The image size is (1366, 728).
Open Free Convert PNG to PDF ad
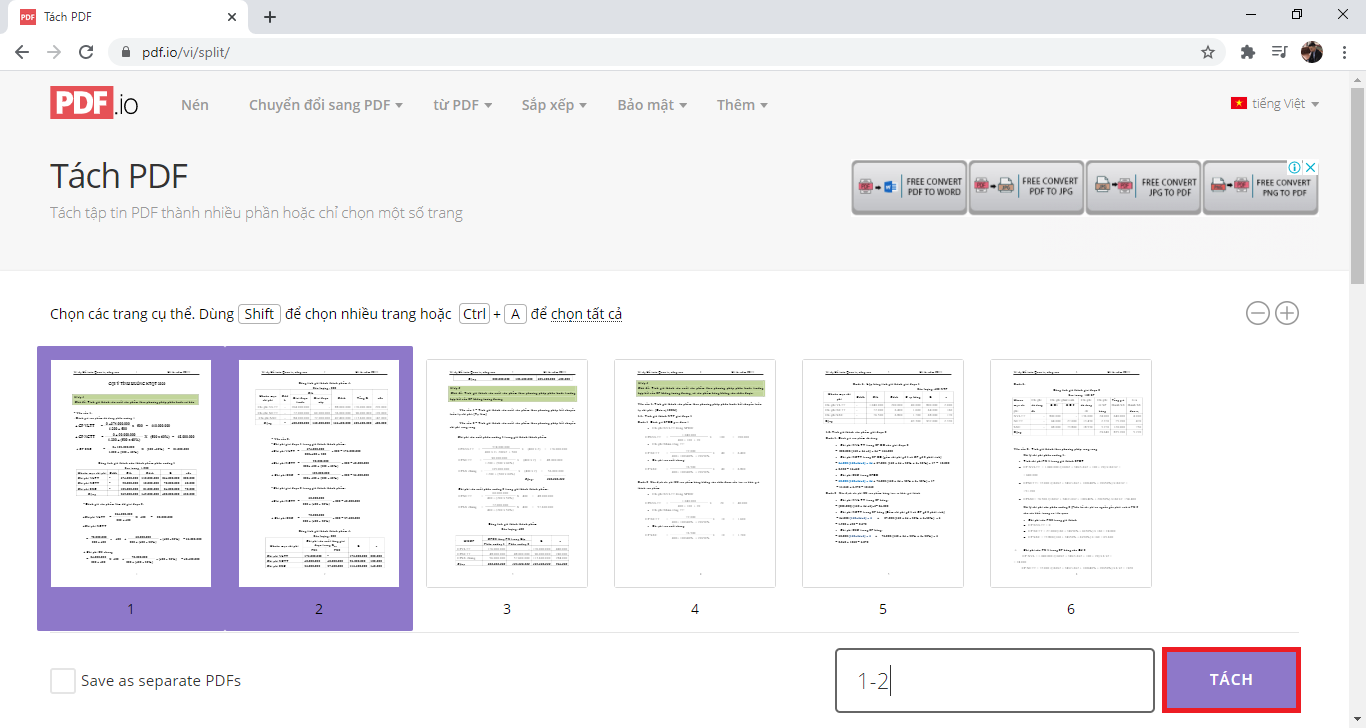pyautogui.click(x=1260, y=187)
